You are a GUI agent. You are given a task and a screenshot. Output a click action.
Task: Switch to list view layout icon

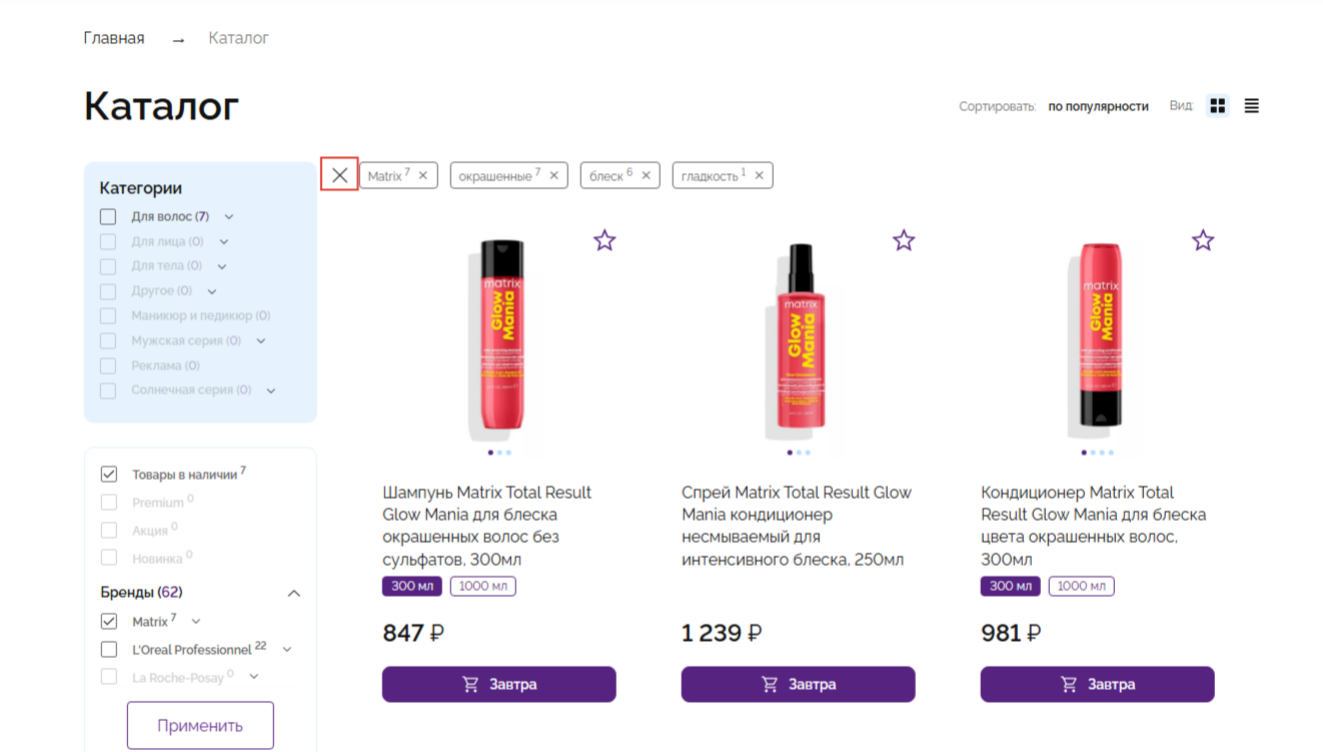tap(1251, 106)
